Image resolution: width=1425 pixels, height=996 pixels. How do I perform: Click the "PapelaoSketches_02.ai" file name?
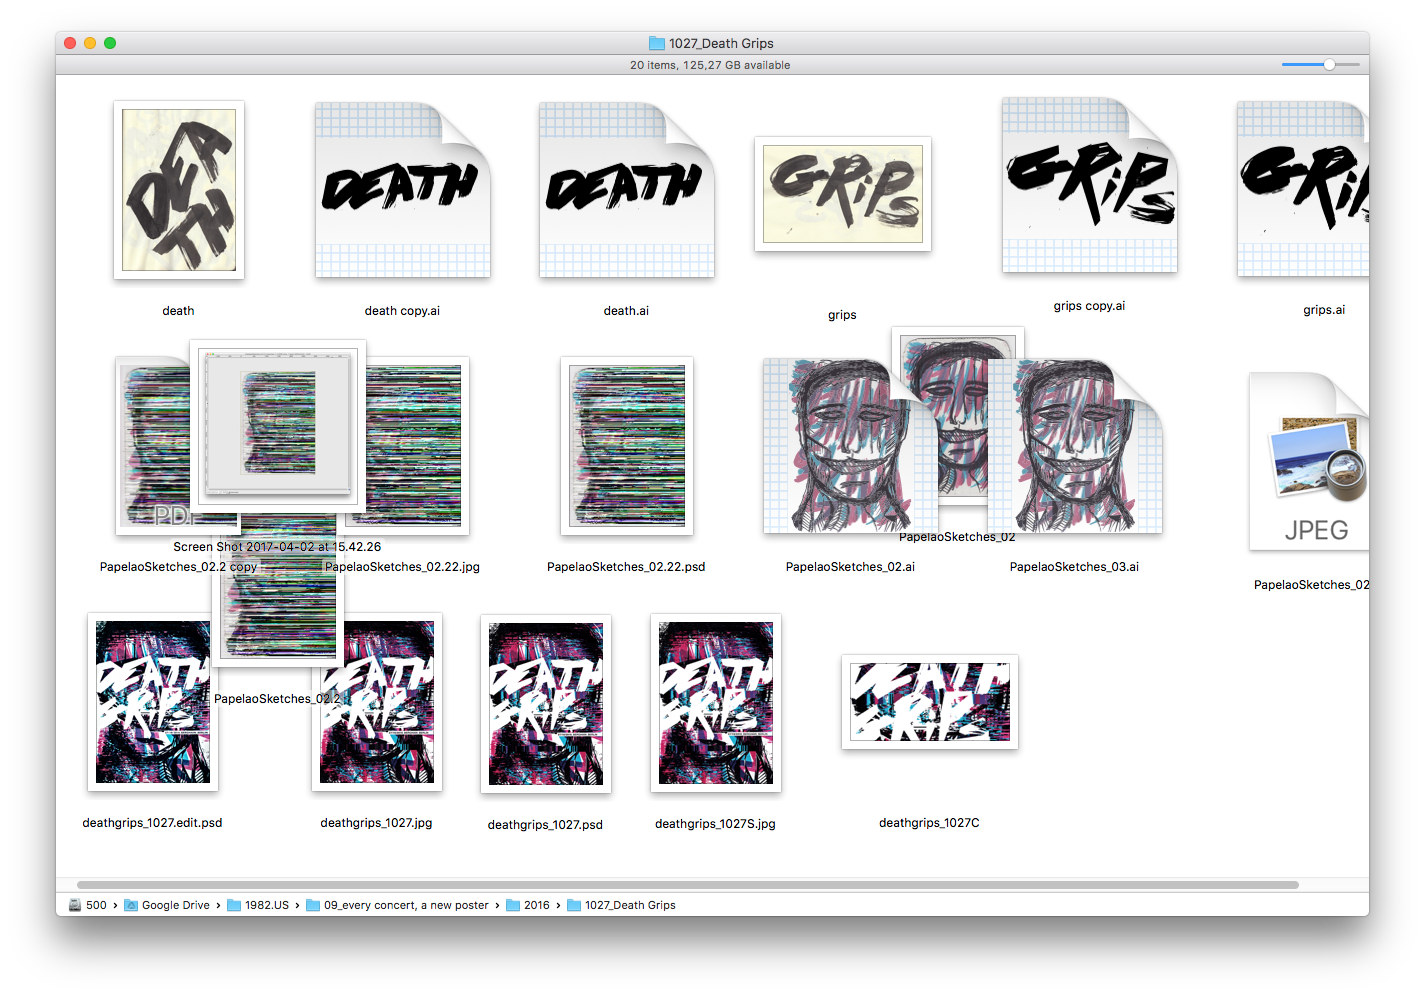coord(850,567)
